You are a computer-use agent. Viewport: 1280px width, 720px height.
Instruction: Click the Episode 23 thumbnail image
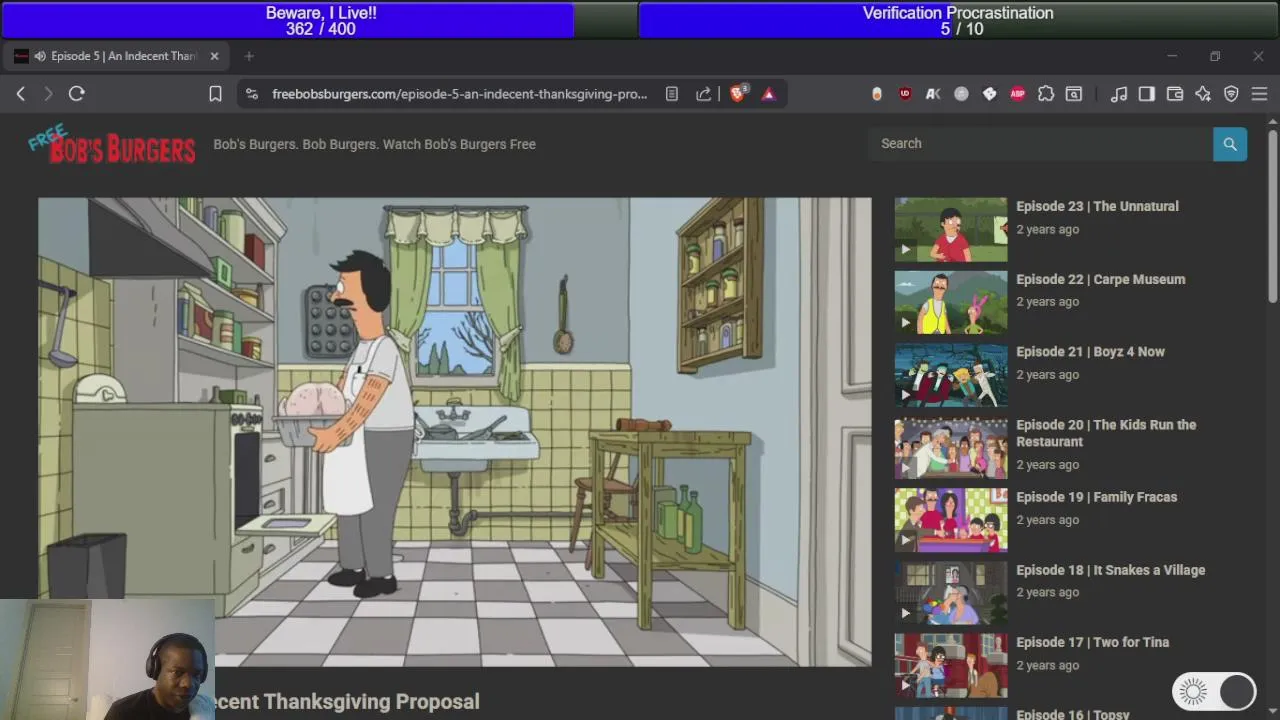(x=951, y=229)
